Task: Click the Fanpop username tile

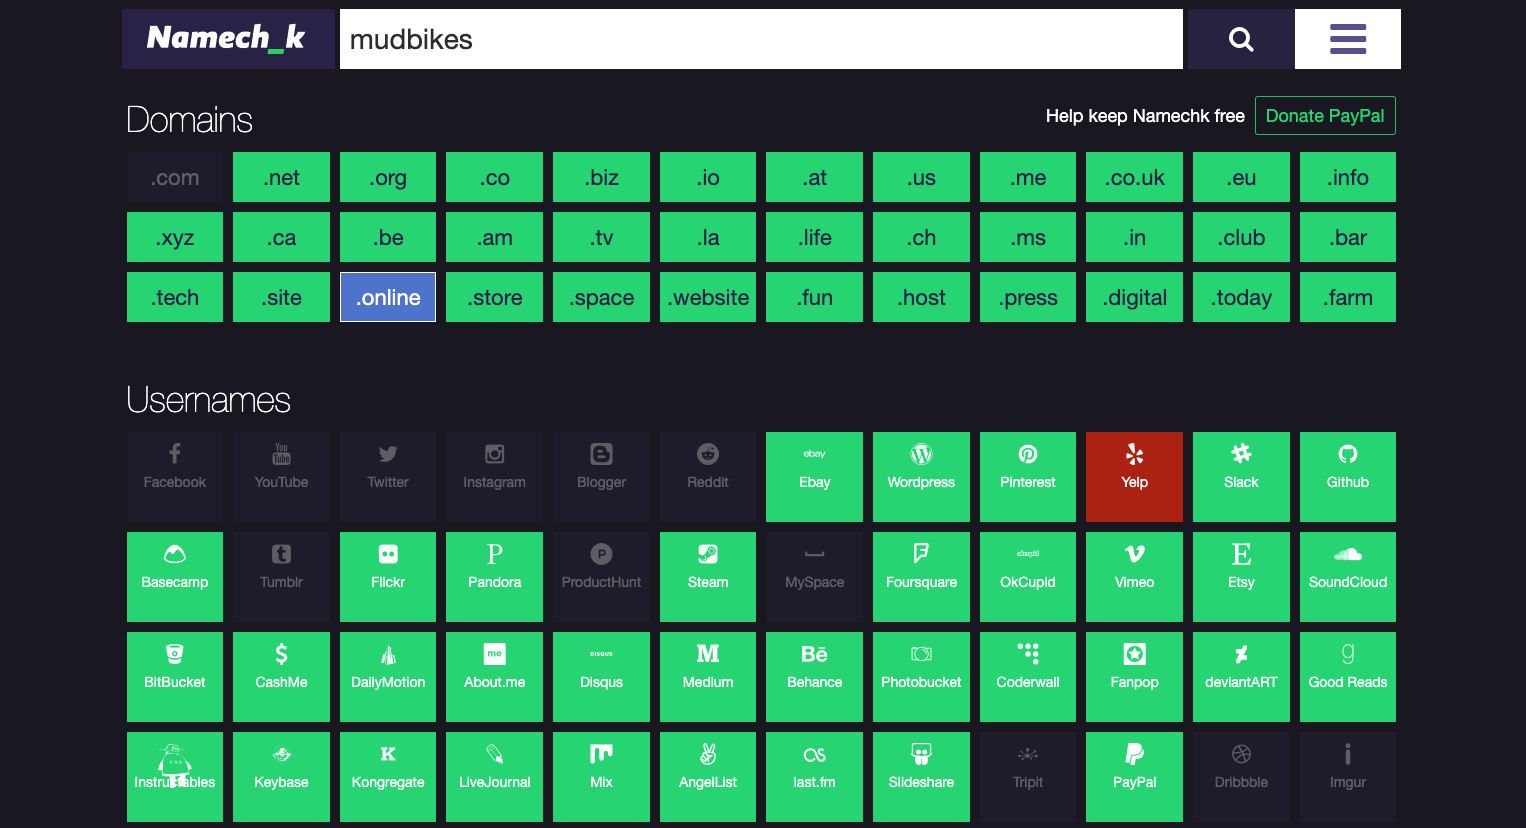Action: pyautogui.click(x=1134, y=677)
